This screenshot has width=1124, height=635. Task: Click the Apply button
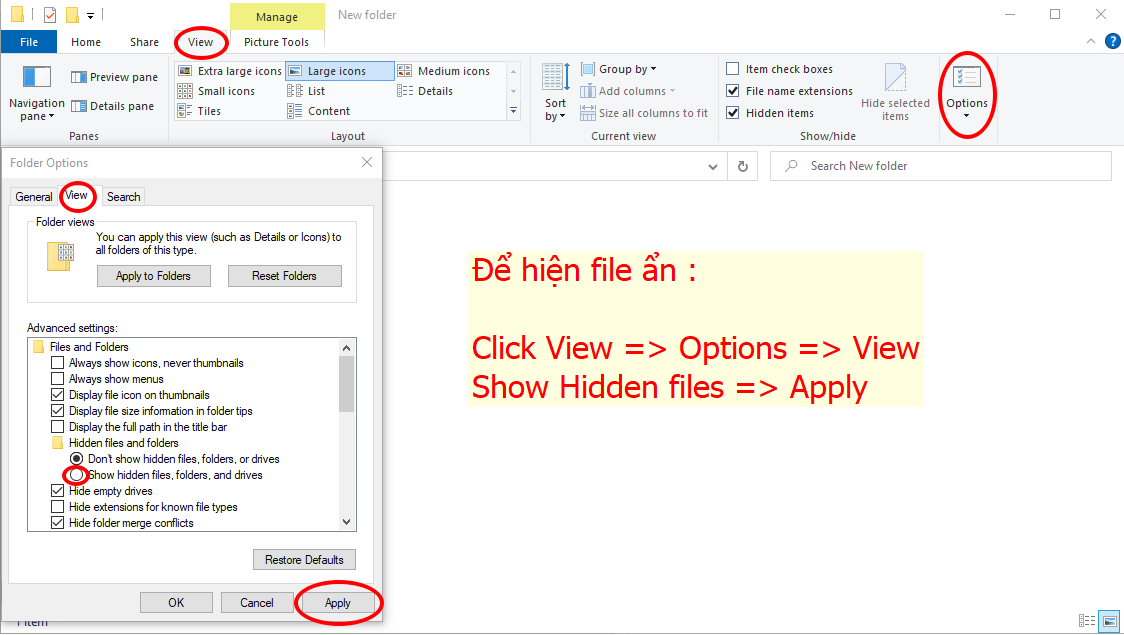338,603
